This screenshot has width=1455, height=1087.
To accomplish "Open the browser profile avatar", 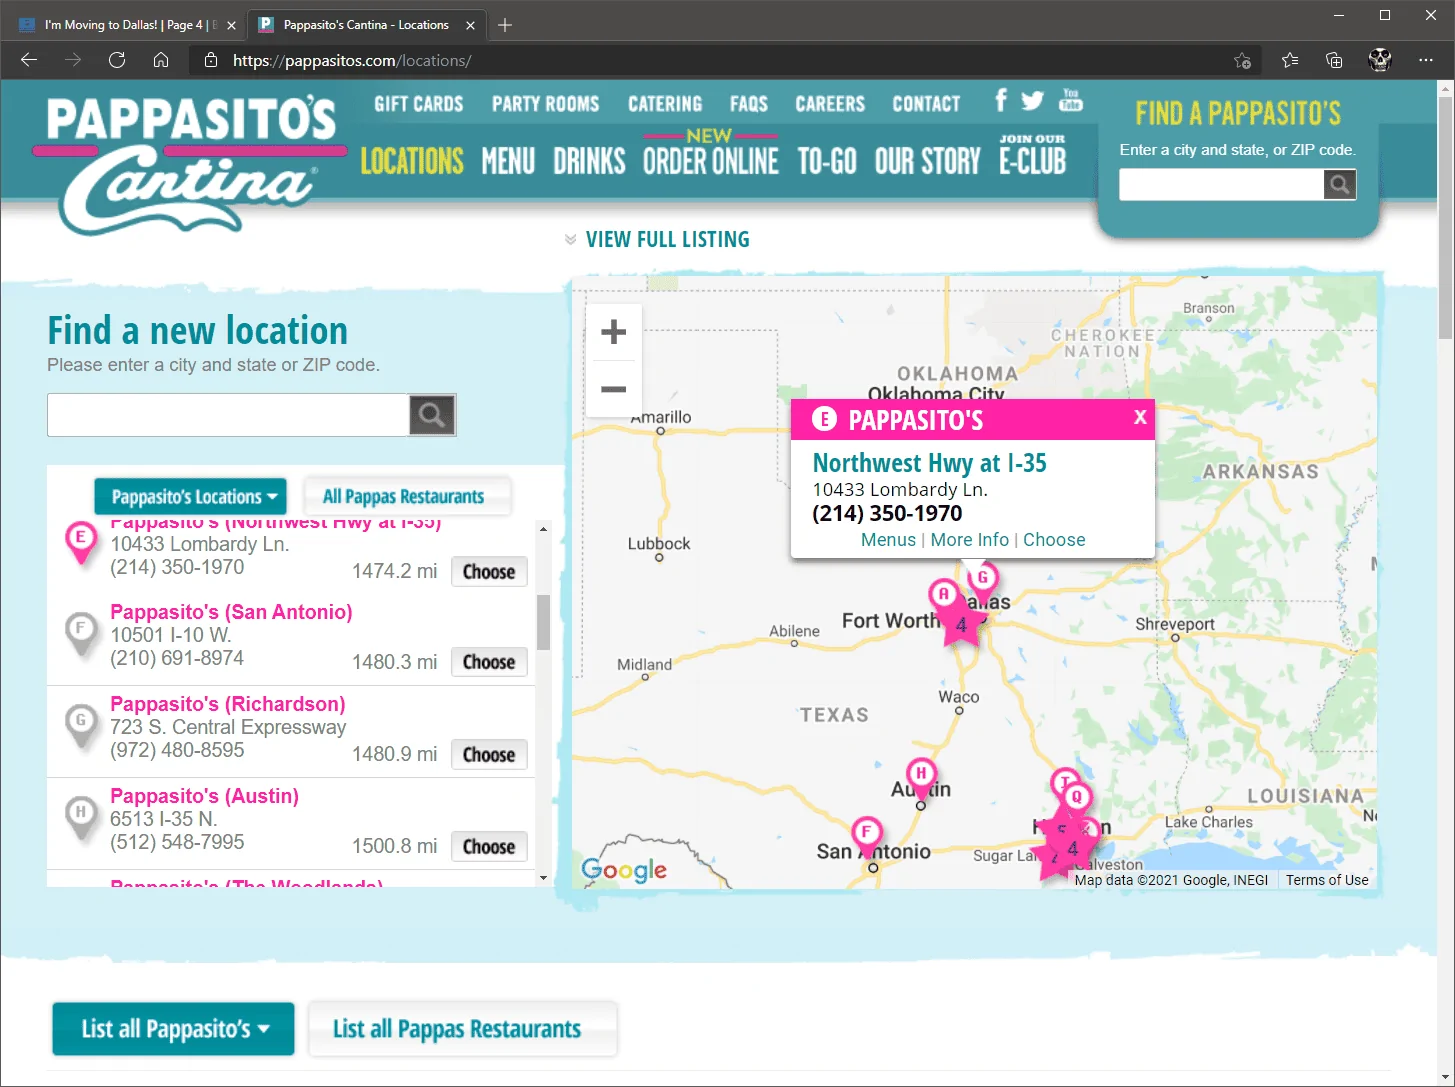I will (x=1380, y=60).
